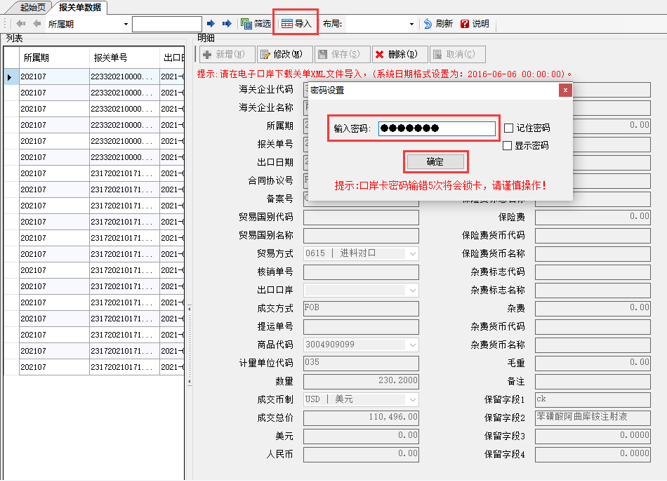667x481 pixels.
Task: Click the 刷新 (Refresh) toolbar button
Action: tap(438, 23)
